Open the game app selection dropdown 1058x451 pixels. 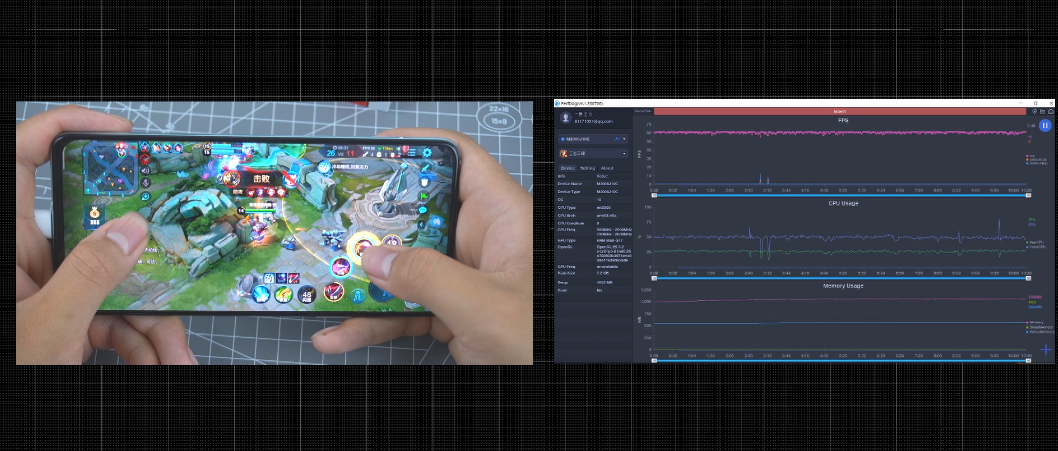pyautogui.click(x=593, y=153)
